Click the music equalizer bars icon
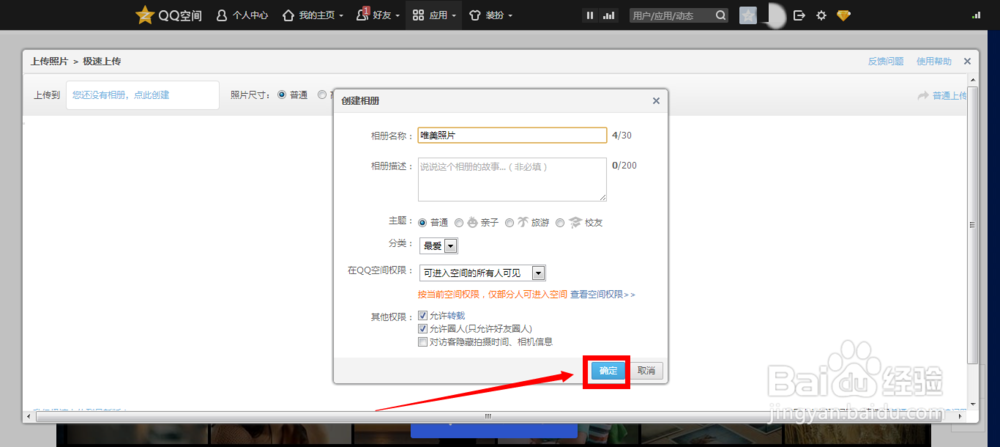 609,15
